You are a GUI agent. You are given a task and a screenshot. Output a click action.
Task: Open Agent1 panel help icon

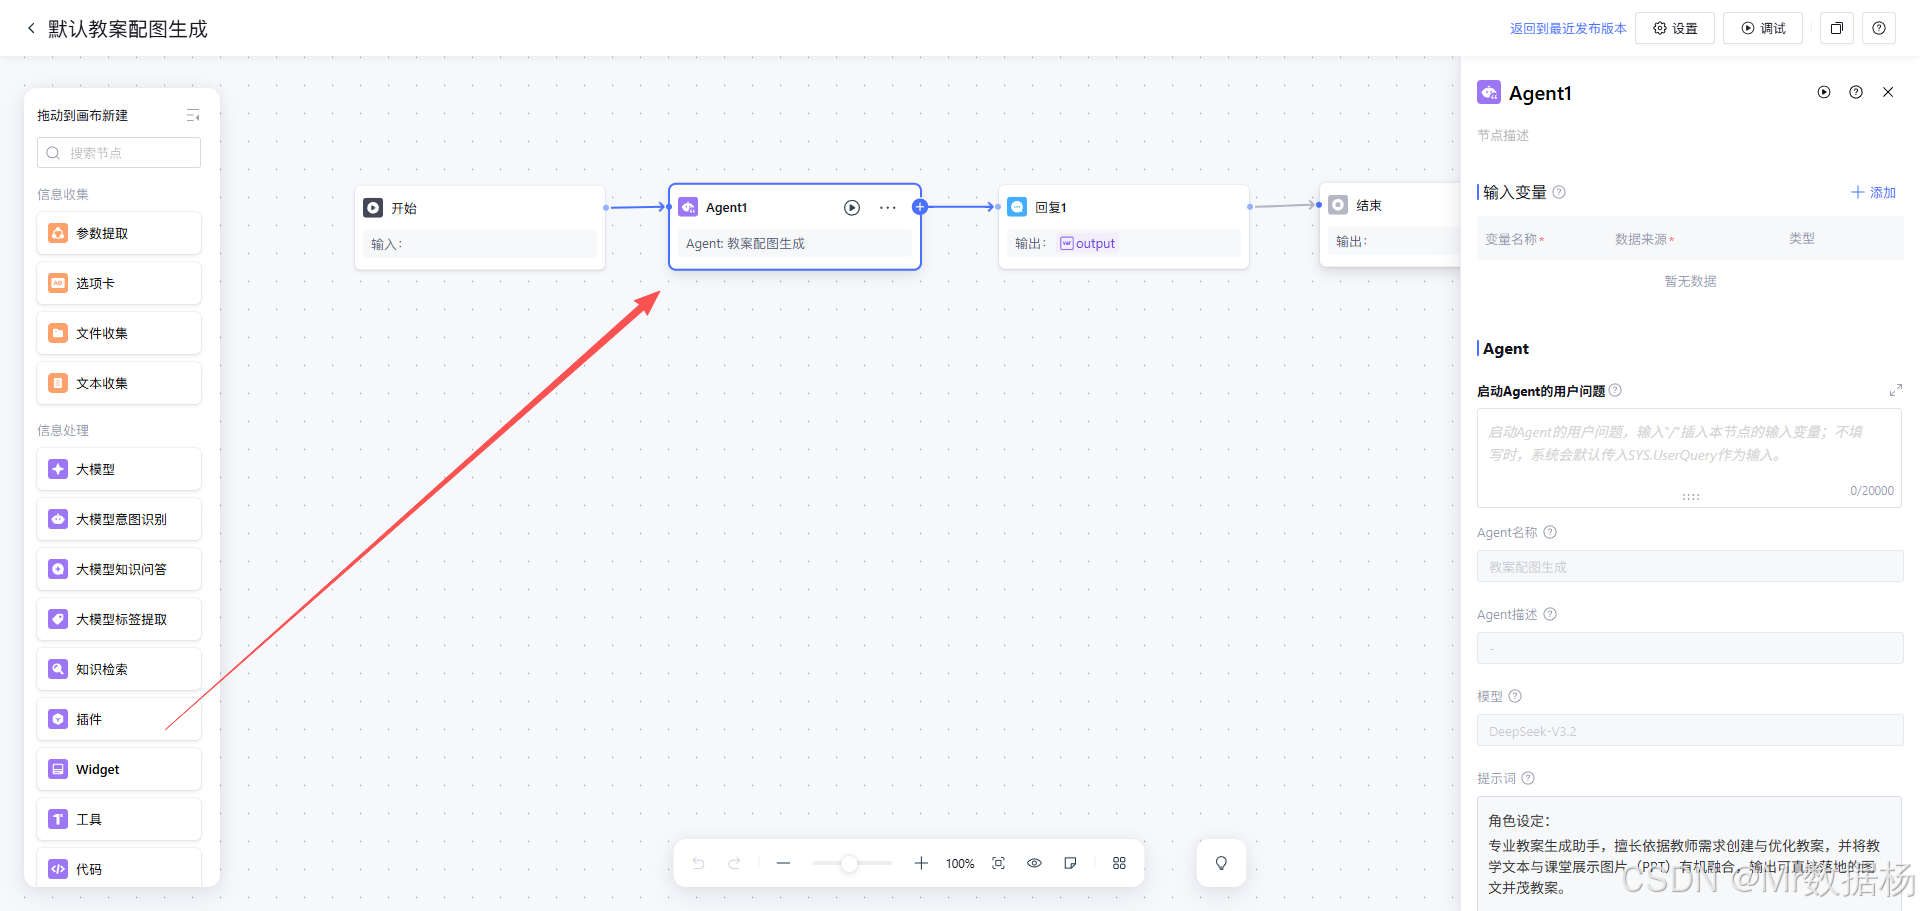pyautogui.click(x=1856, y=92)
